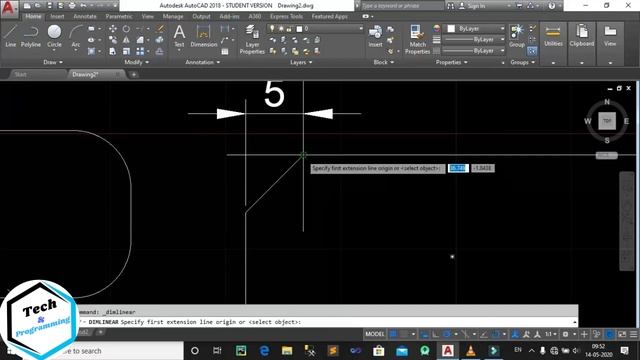Open the Utilities measure panel
The width and height of the screenshot is (640, 360).
[x=553, y=36]
